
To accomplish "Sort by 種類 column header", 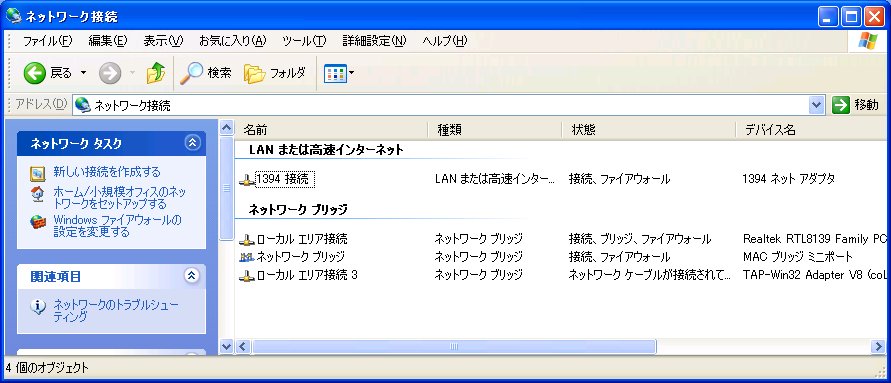I will point(494,130).
